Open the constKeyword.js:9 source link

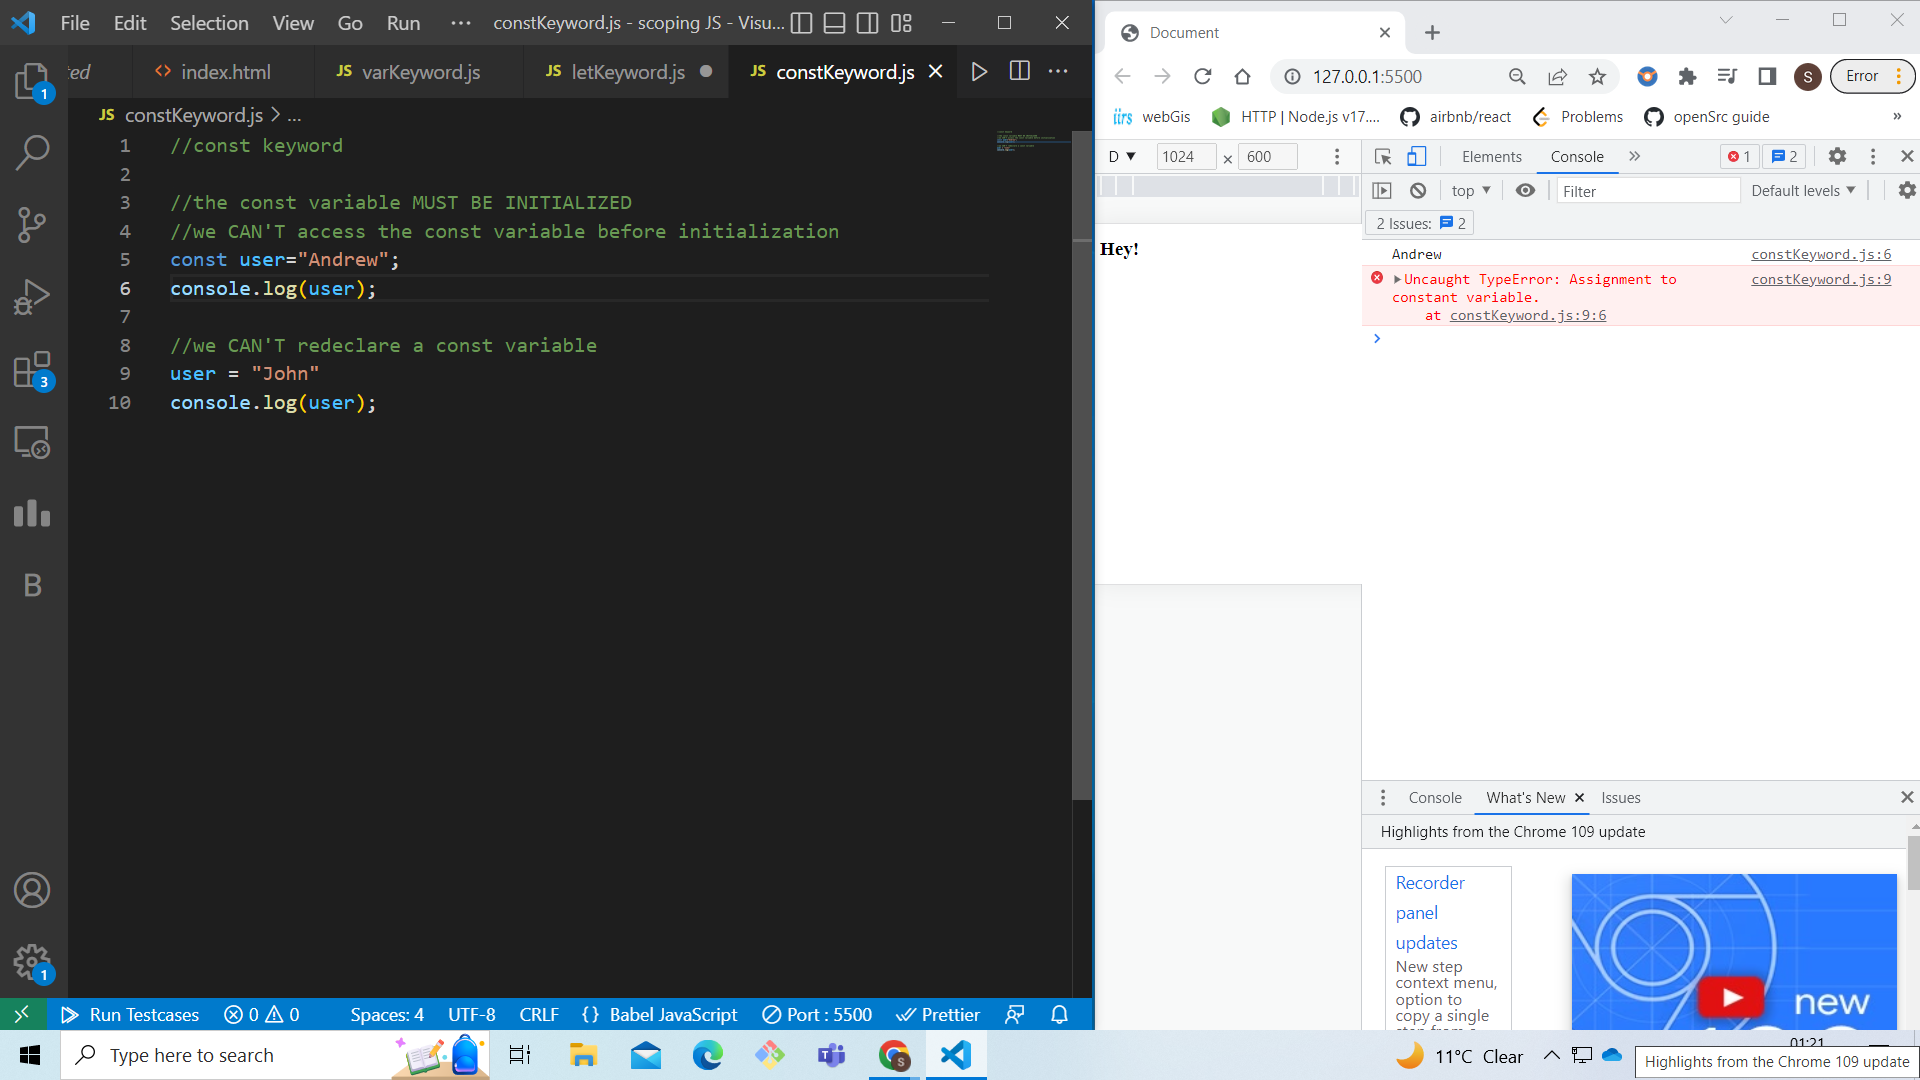[x=1820, y=279]
